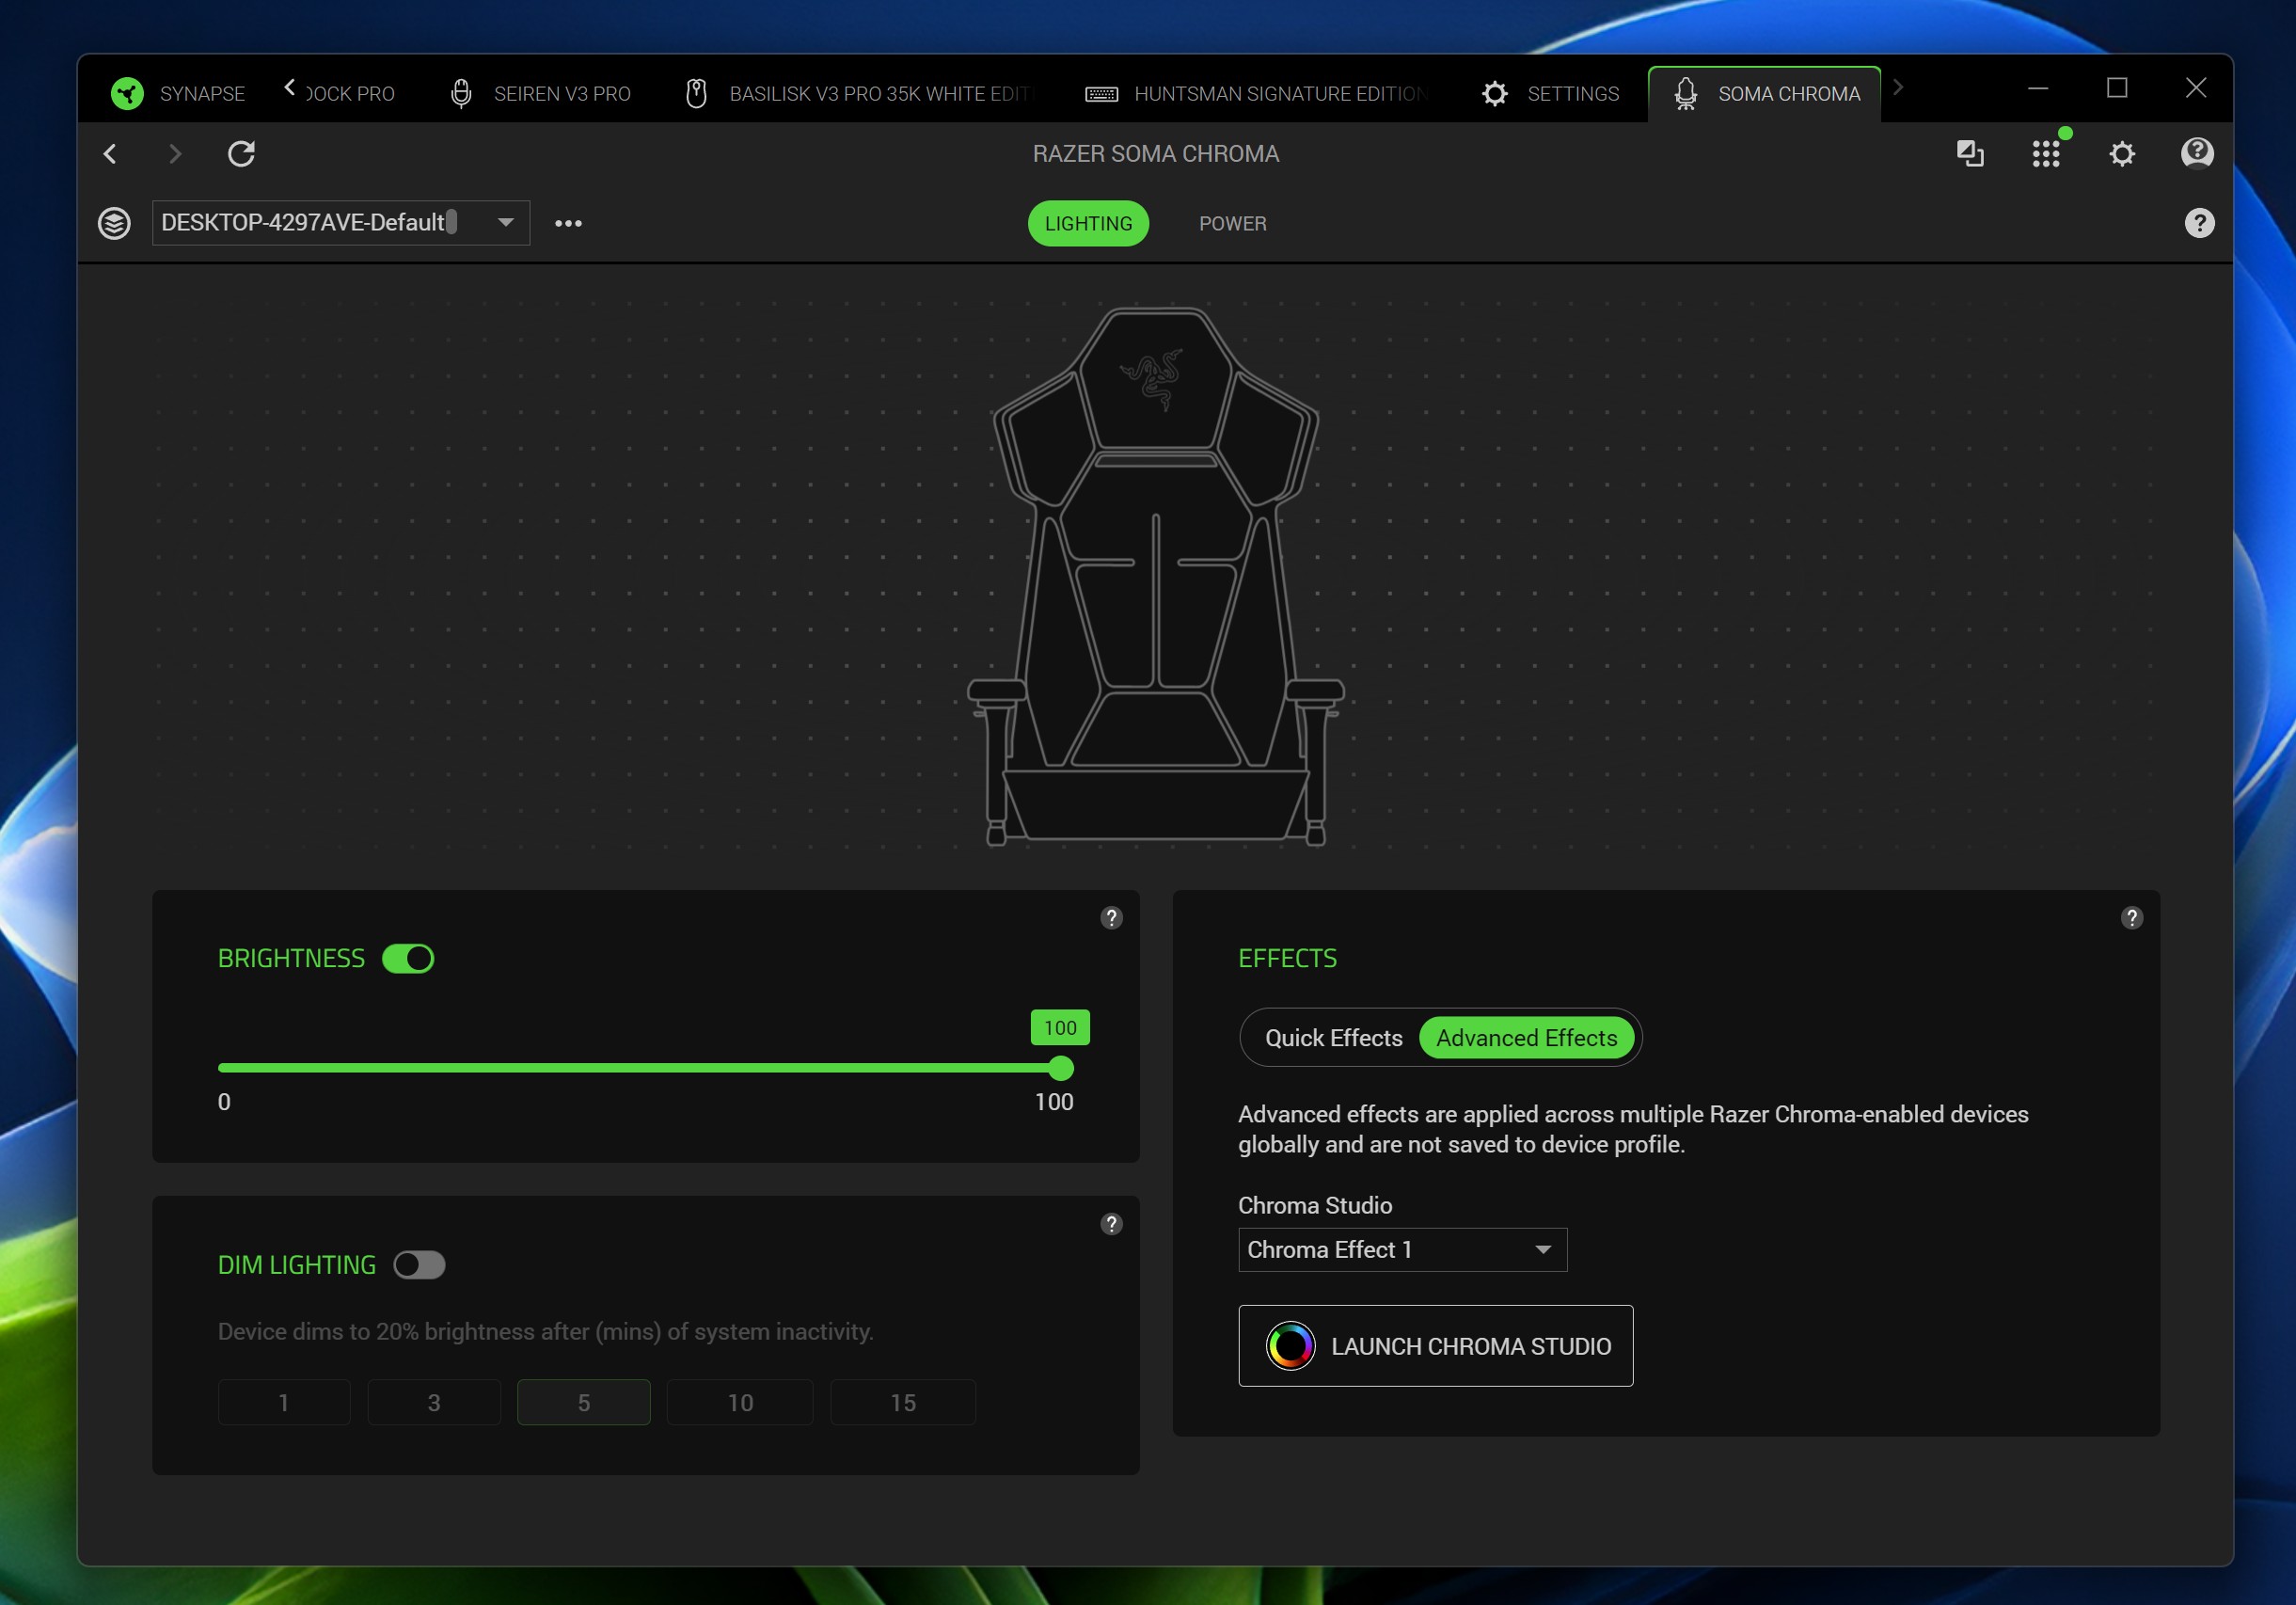Select 3 minute dim option
The width and height of the screenshot is (2296, 1605).
434,1402
